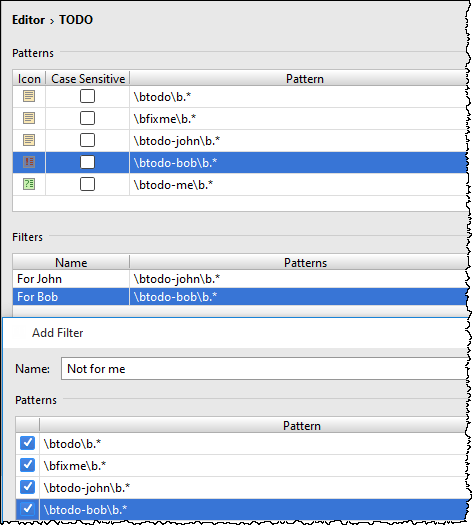The width and height of the screenshot is (473, 527).
Task: Click the Name field containing Not for me
Action: click(264, 369)
